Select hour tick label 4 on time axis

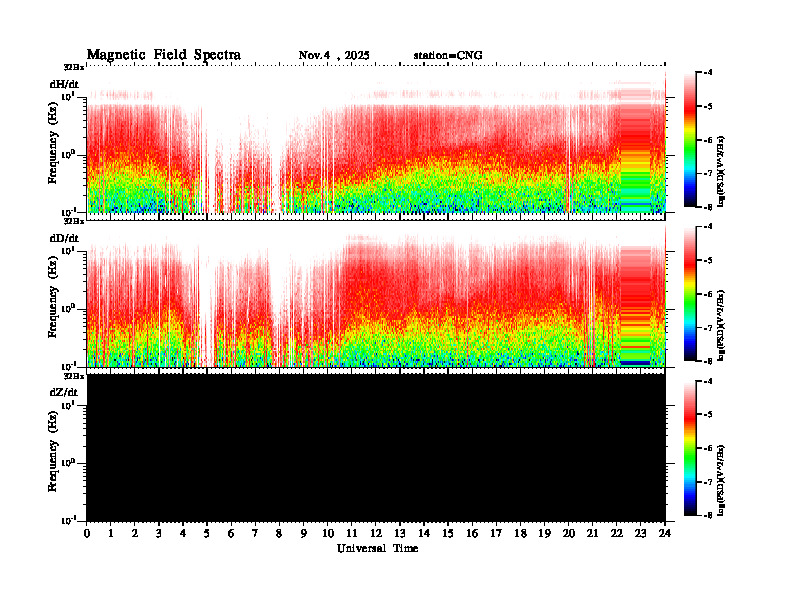pyautogui.click(x=183, y=533)
